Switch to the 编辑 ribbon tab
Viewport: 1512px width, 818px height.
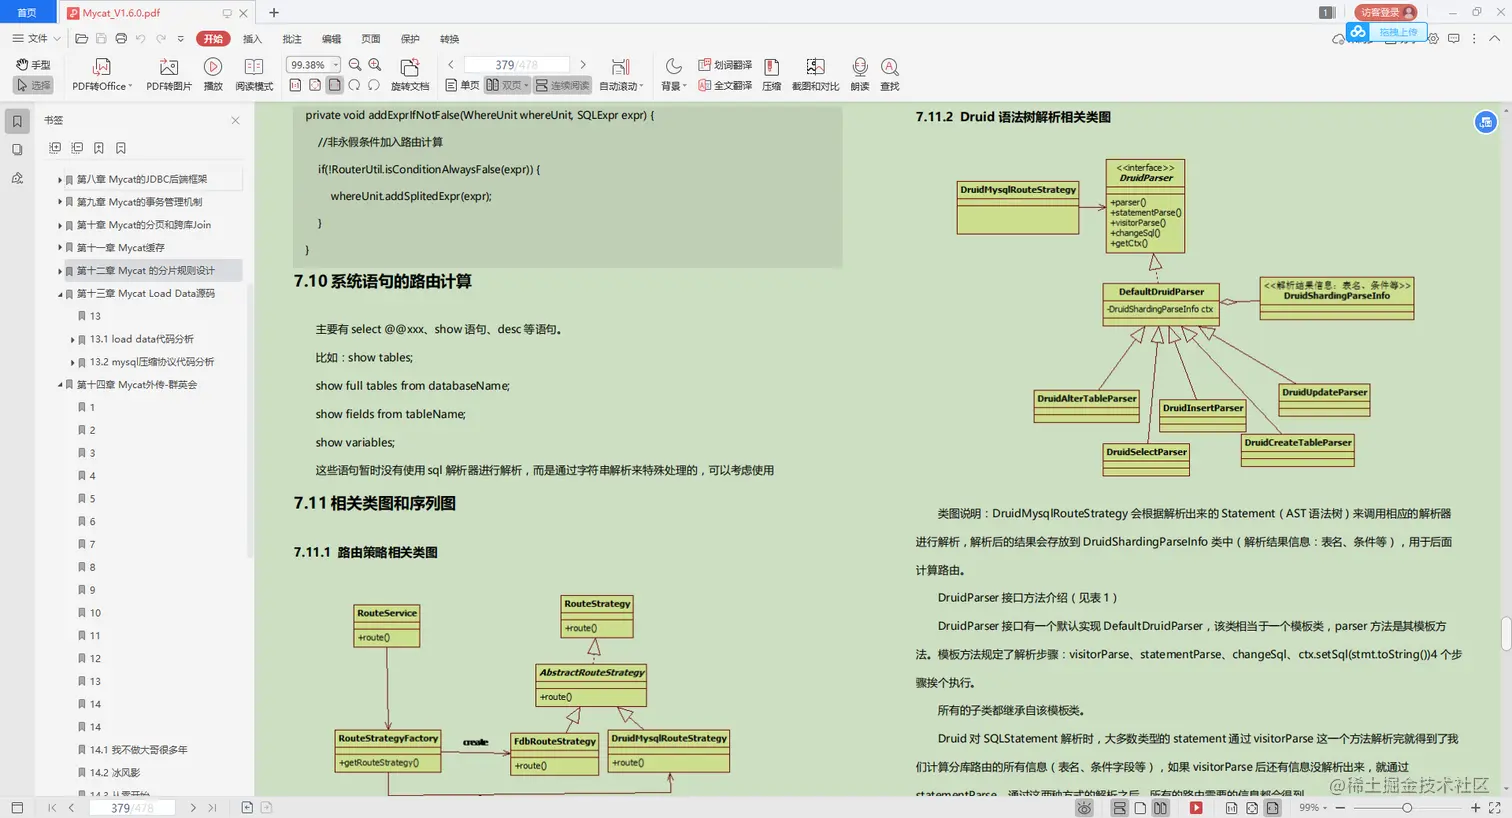click(331, 39)
